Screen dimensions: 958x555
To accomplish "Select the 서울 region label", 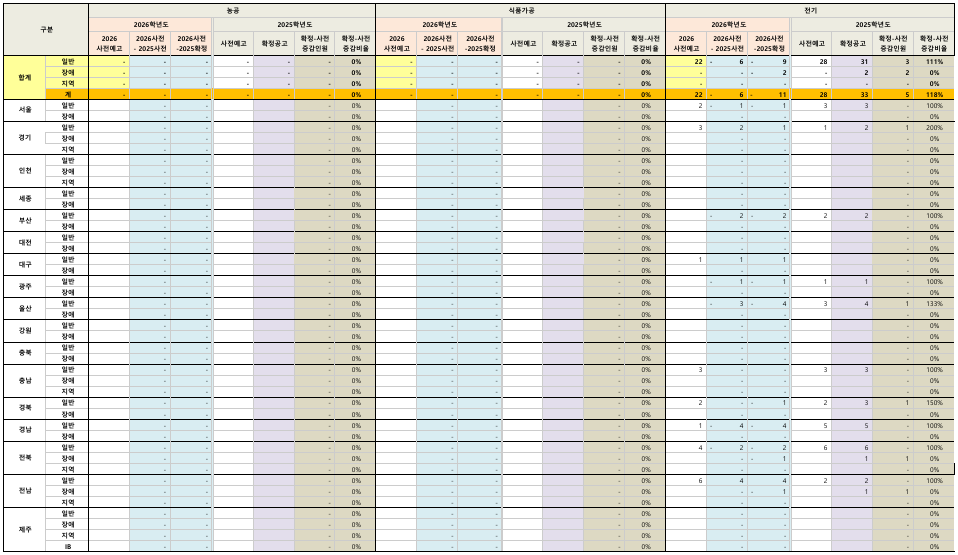I will pos(24,110).
